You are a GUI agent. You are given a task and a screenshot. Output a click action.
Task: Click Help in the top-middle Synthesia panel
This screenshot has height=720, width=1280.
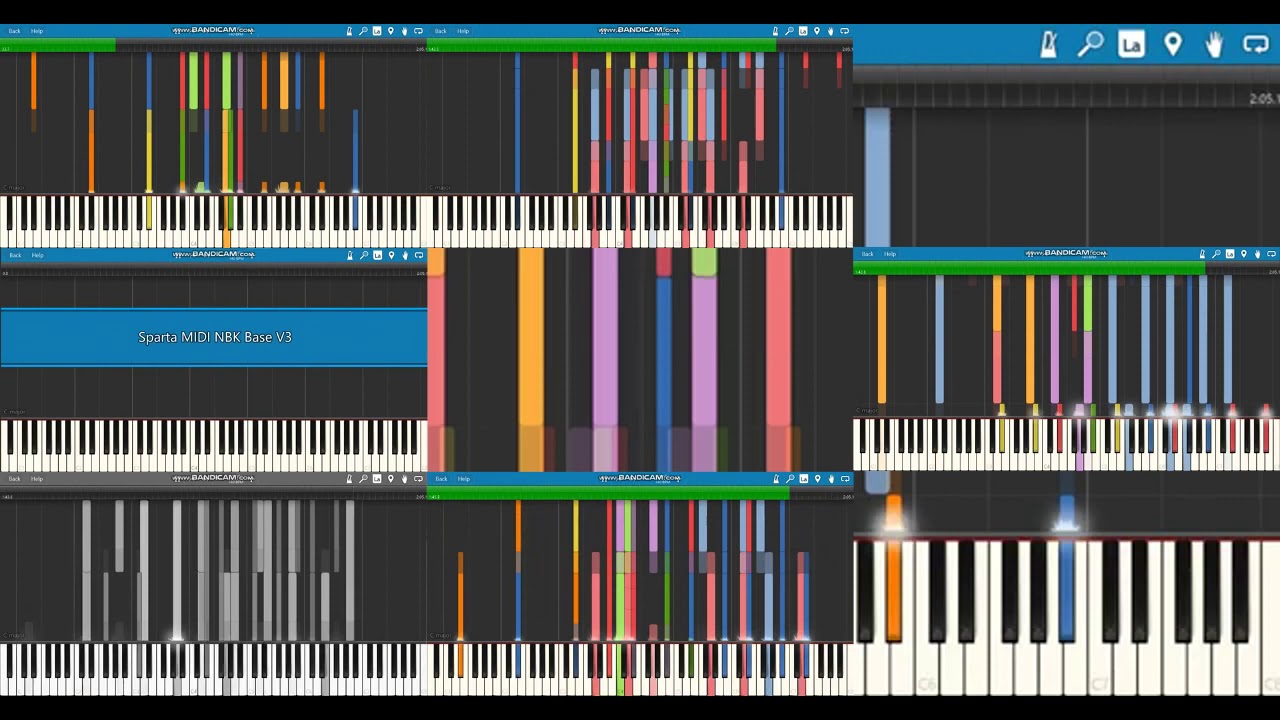tap(463, 31)
